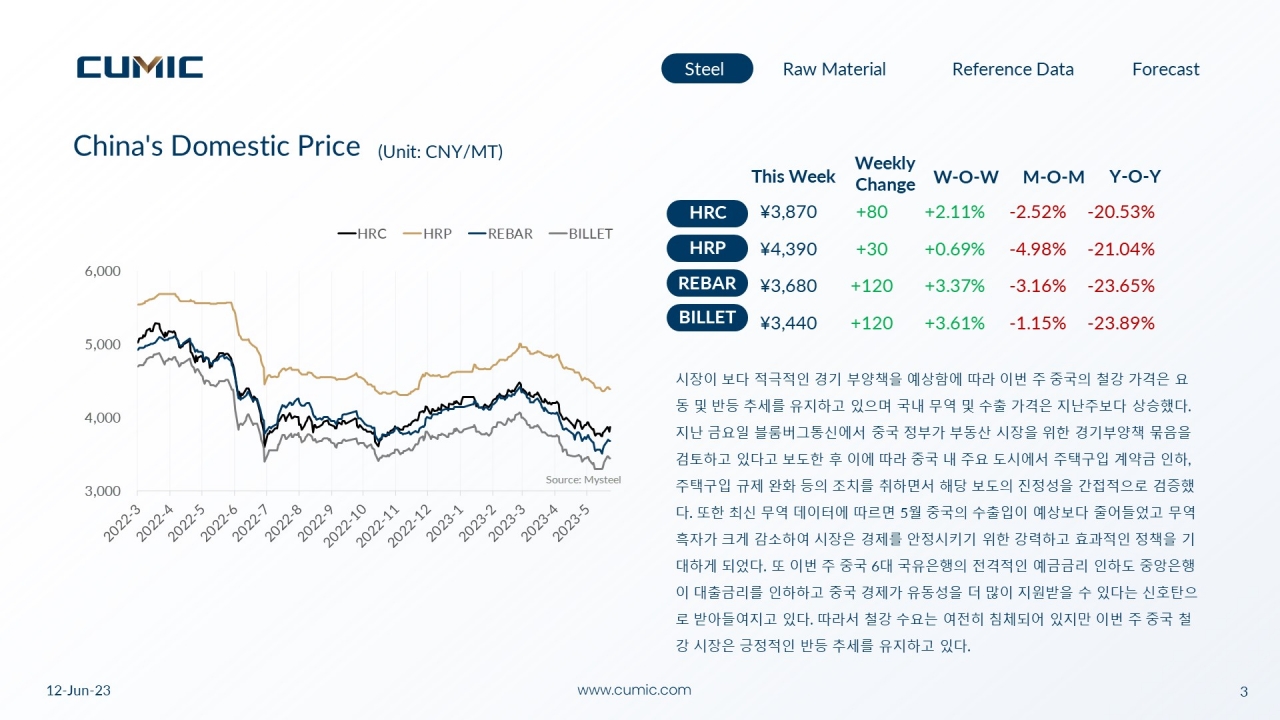This screenshot has height=720, width=1280.
Task: Select the REBAR label badge
Action: tap(707, 283)
